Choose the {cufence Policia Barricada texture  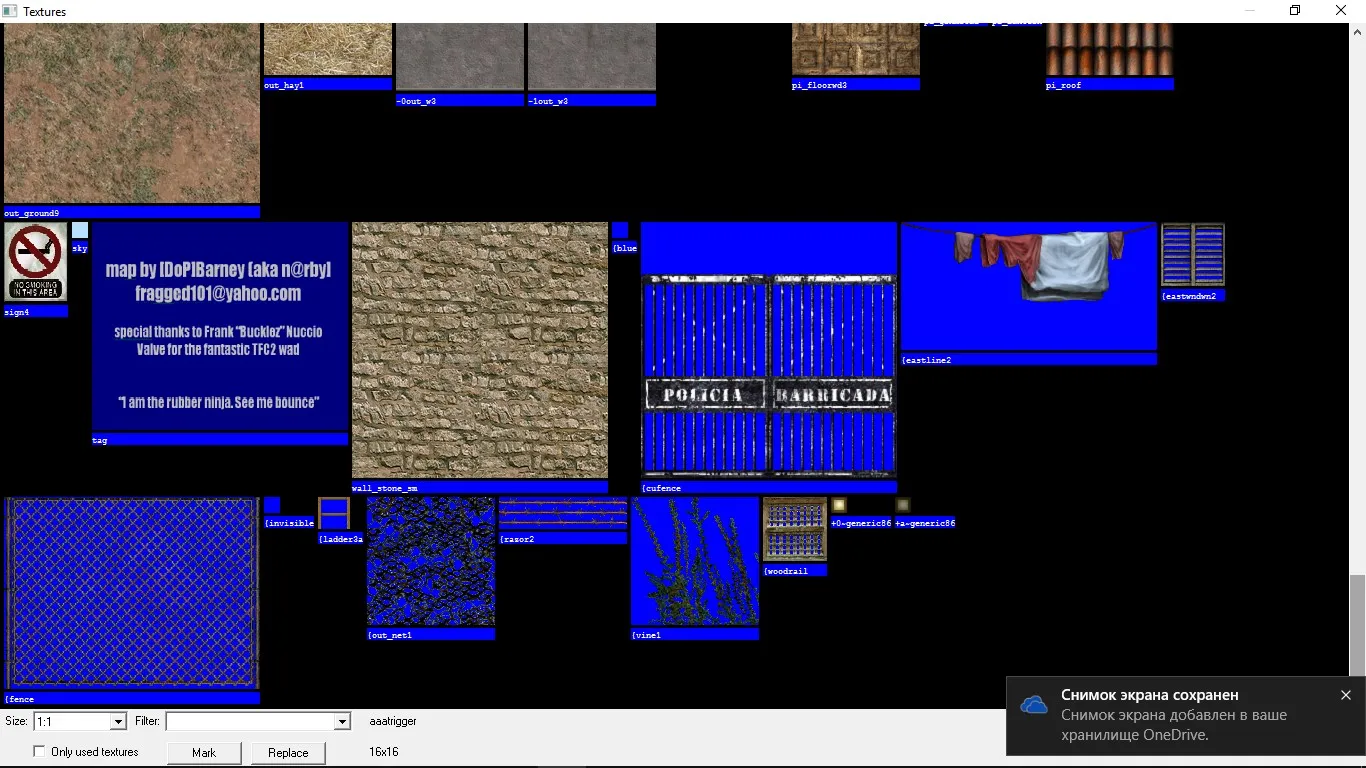pos(768,375)
